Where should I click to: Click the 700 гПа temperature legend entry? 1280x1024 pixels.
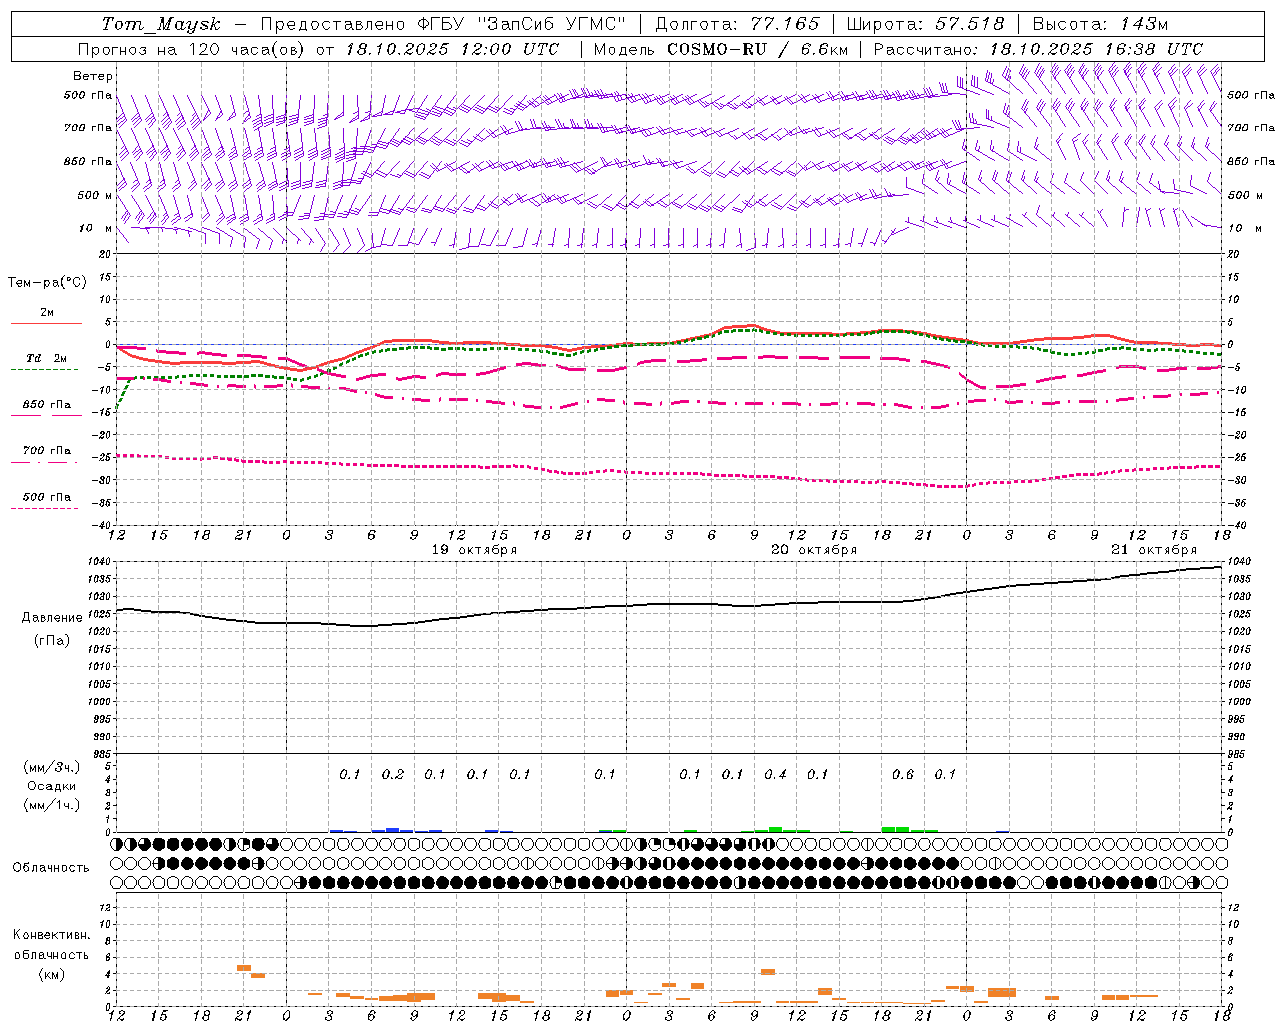[x=47, y=451]
